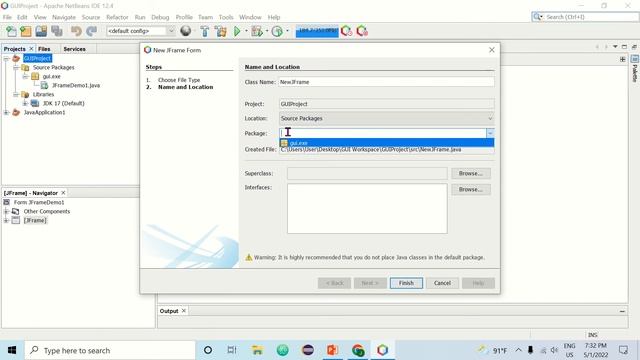Switch to the Services tab

(74, 49)
